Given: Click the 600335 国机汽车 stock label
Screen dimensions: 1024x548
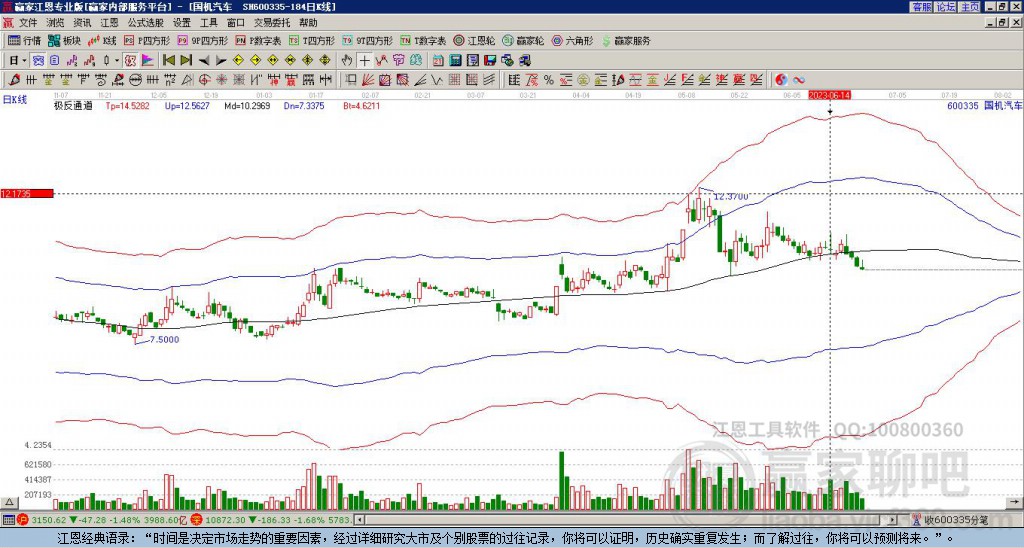Looking at the screenshot, I should pos(984,105).
